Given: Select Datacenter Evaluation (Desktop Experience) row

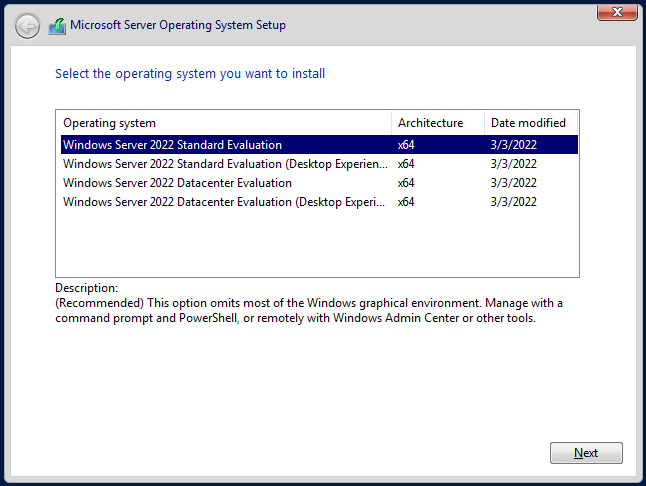Looking at the screenshot, I should click(x=319, y=202).
